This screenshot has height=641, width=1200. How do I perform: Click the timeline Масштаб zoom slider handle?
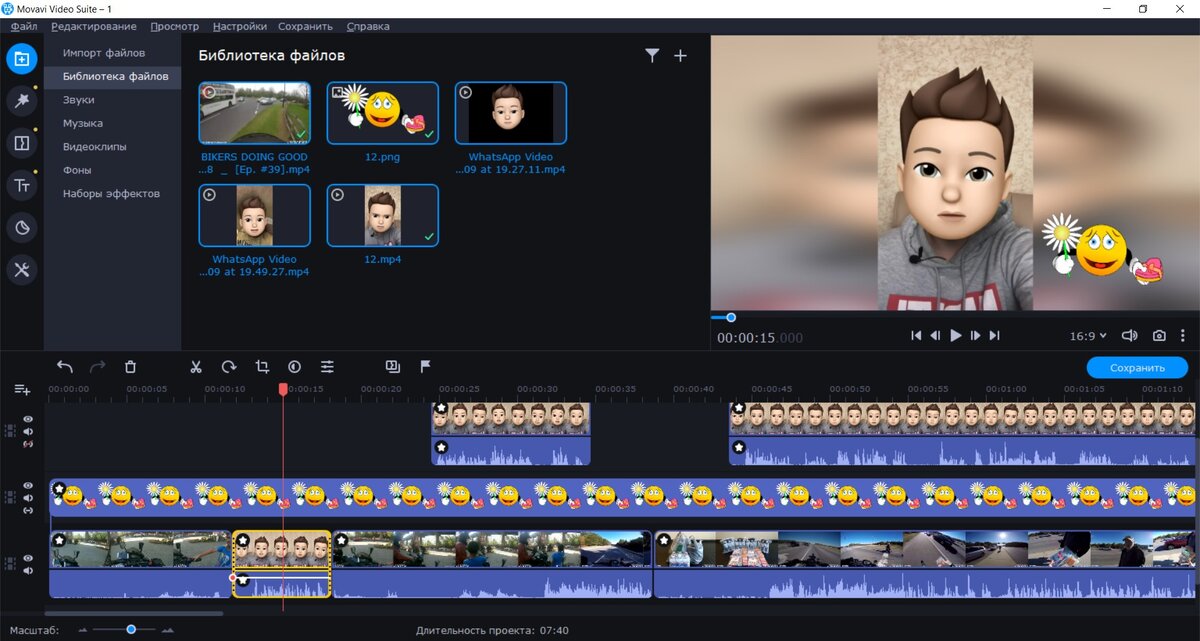131,629
